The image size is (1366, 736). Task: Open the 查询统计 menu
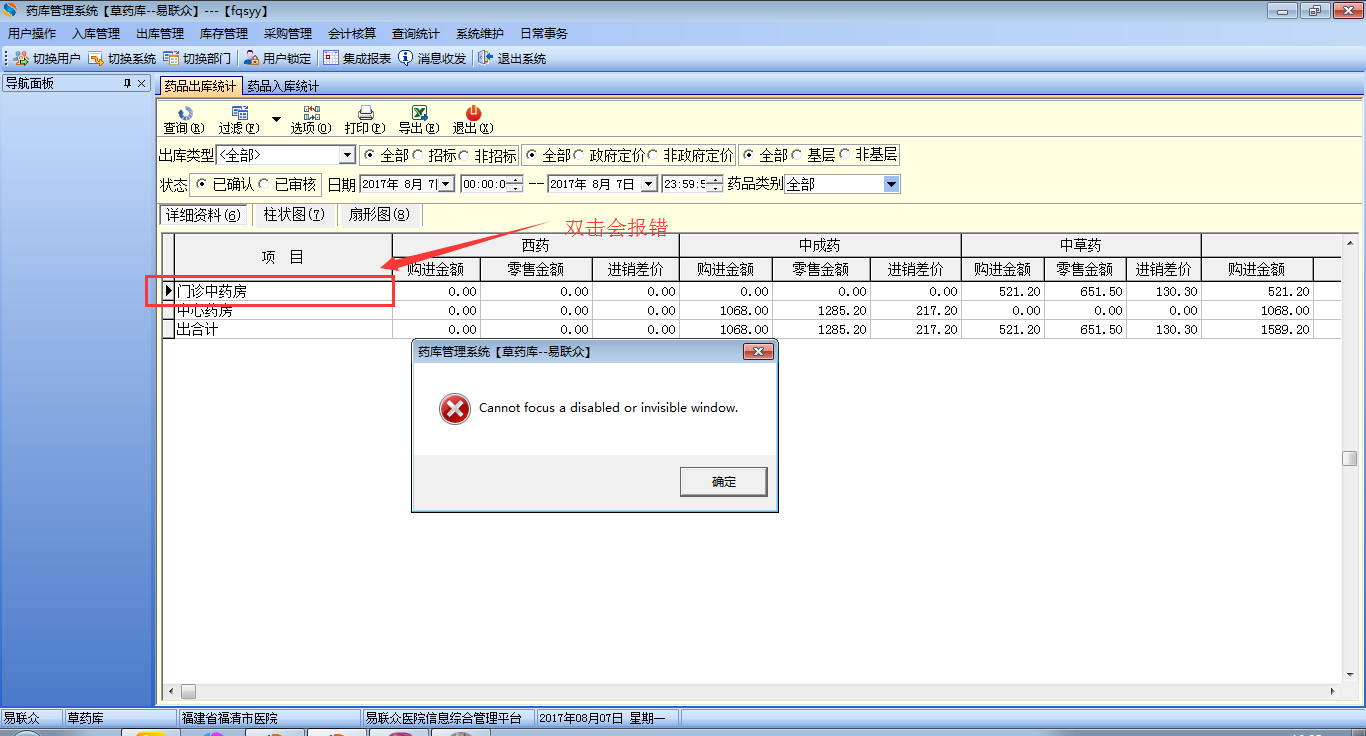pos(416,34)
